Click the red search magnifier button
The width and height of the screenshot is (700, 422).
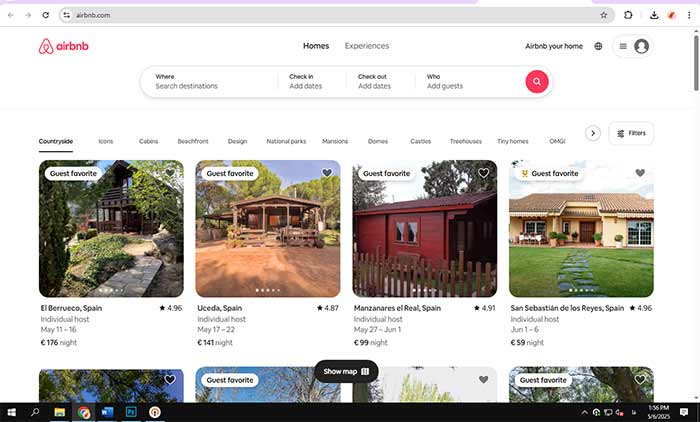537,82
